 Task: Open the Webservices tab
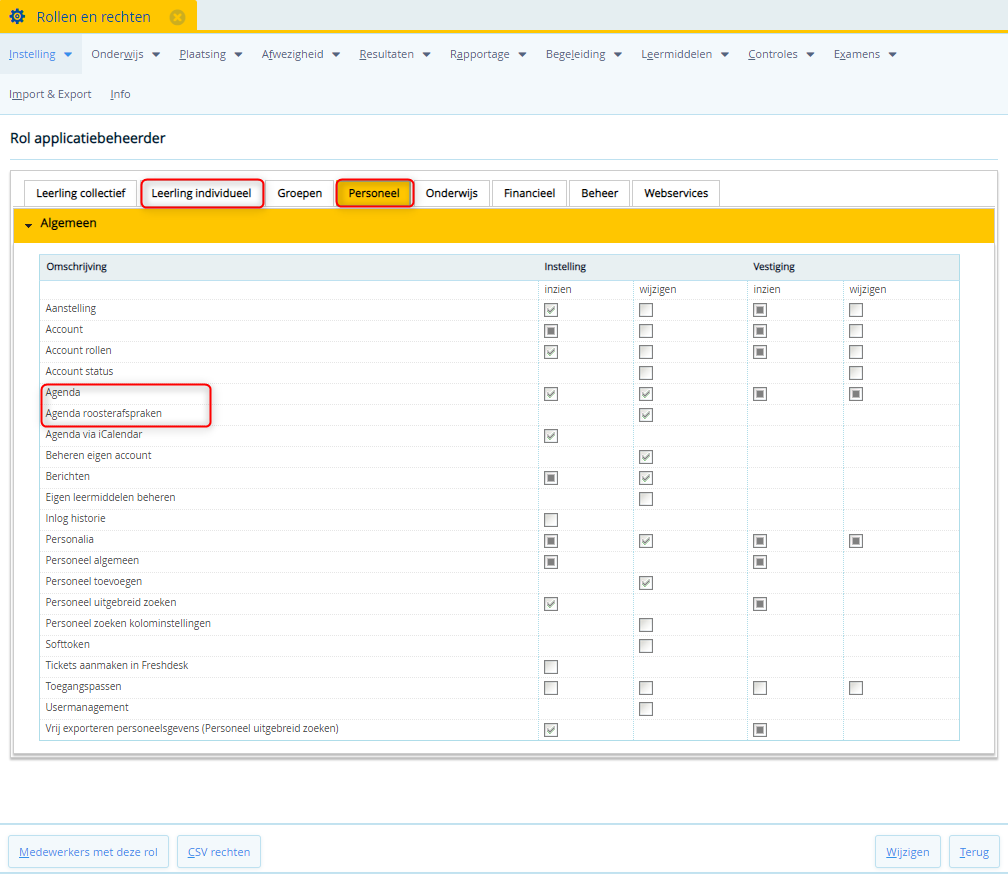pyautogui.click(x=676, y=194)
